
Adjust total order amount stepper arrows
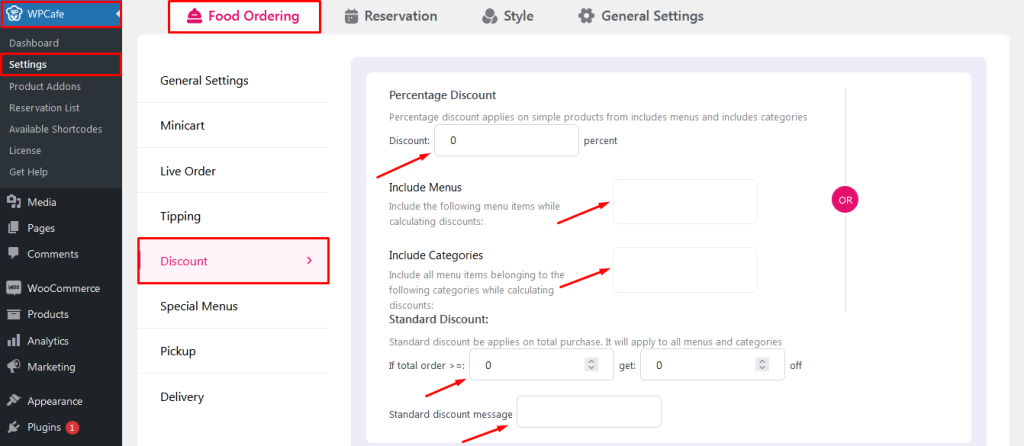pyautogui.click(x=591, y=365)
